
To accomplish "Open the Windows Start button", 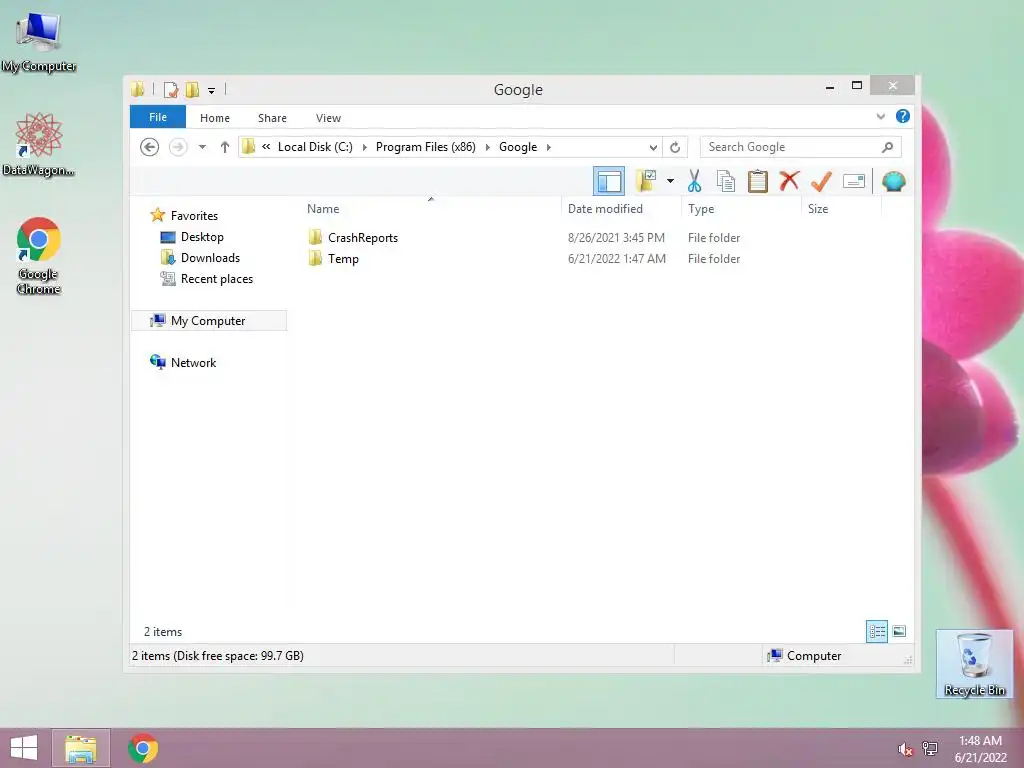I will 24,748.
